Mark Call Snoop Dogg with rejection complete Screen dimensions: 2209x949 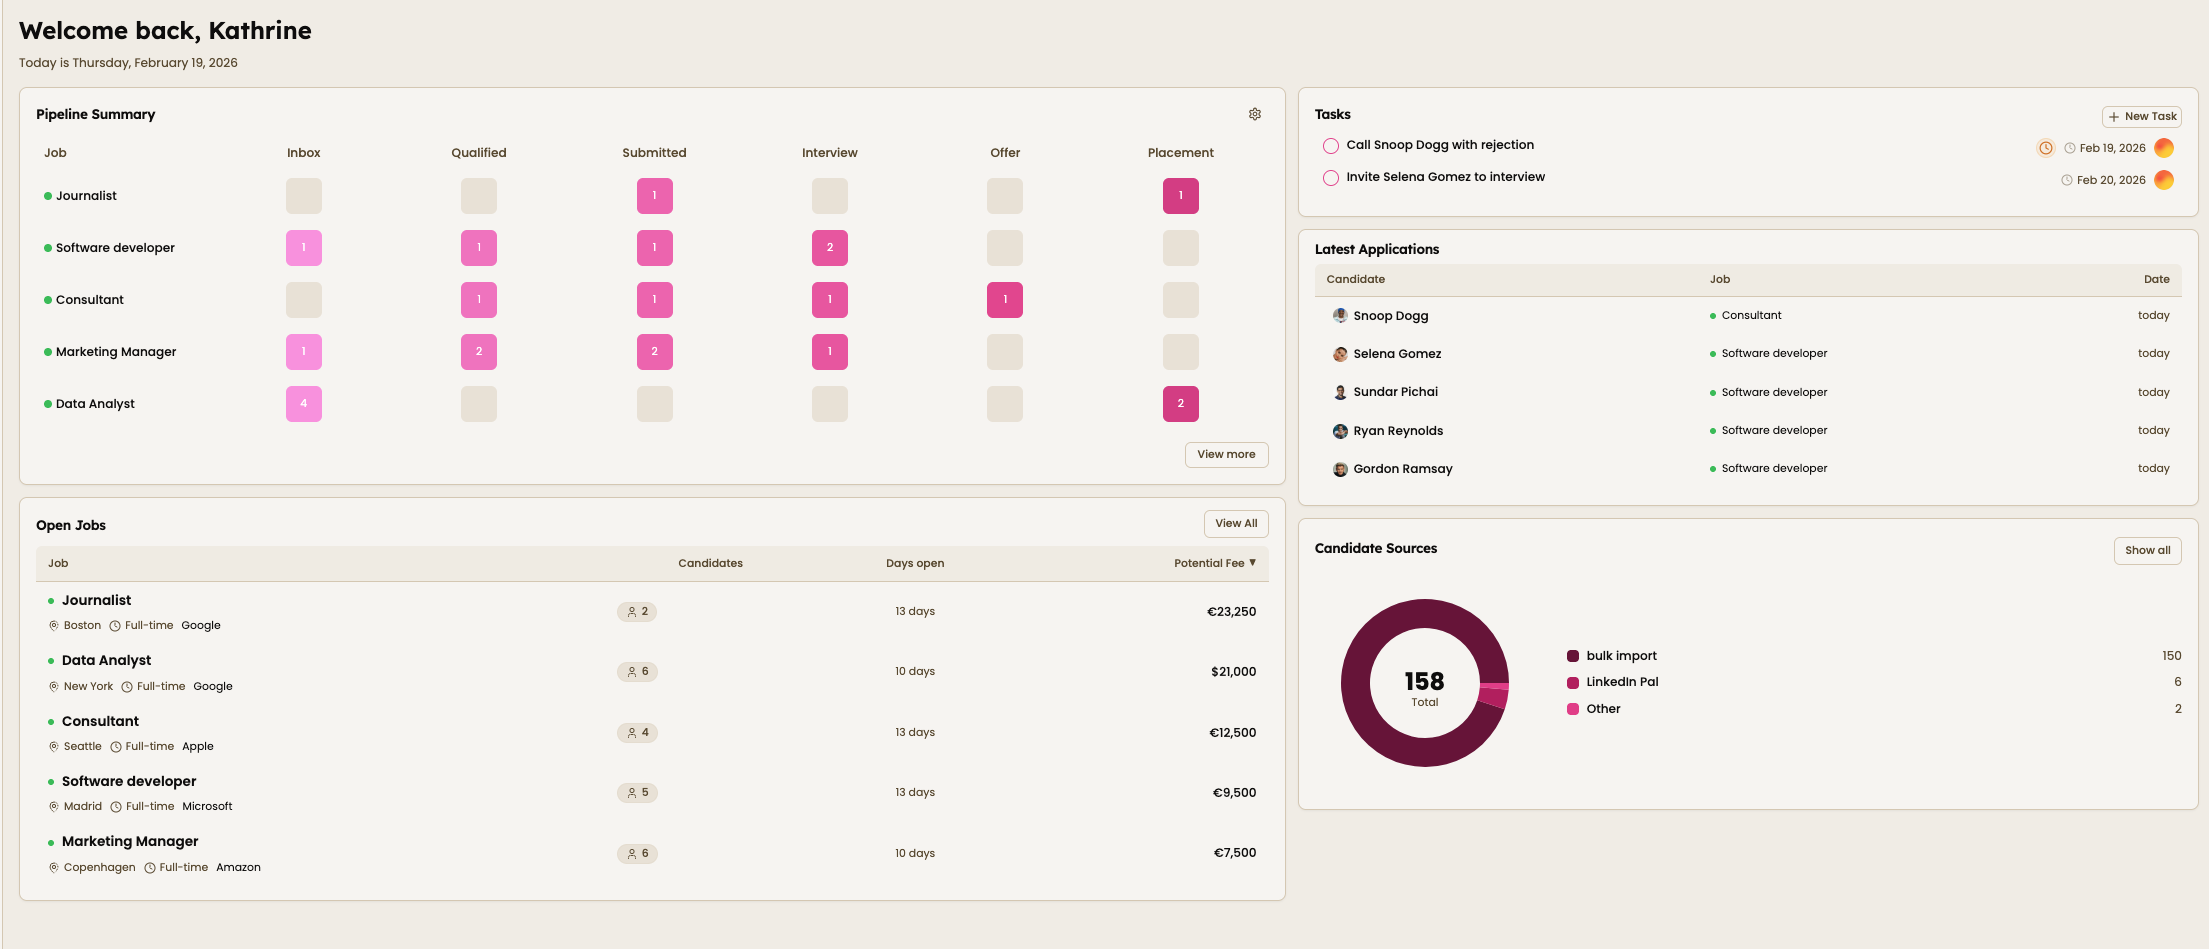tap(1331, 146)
